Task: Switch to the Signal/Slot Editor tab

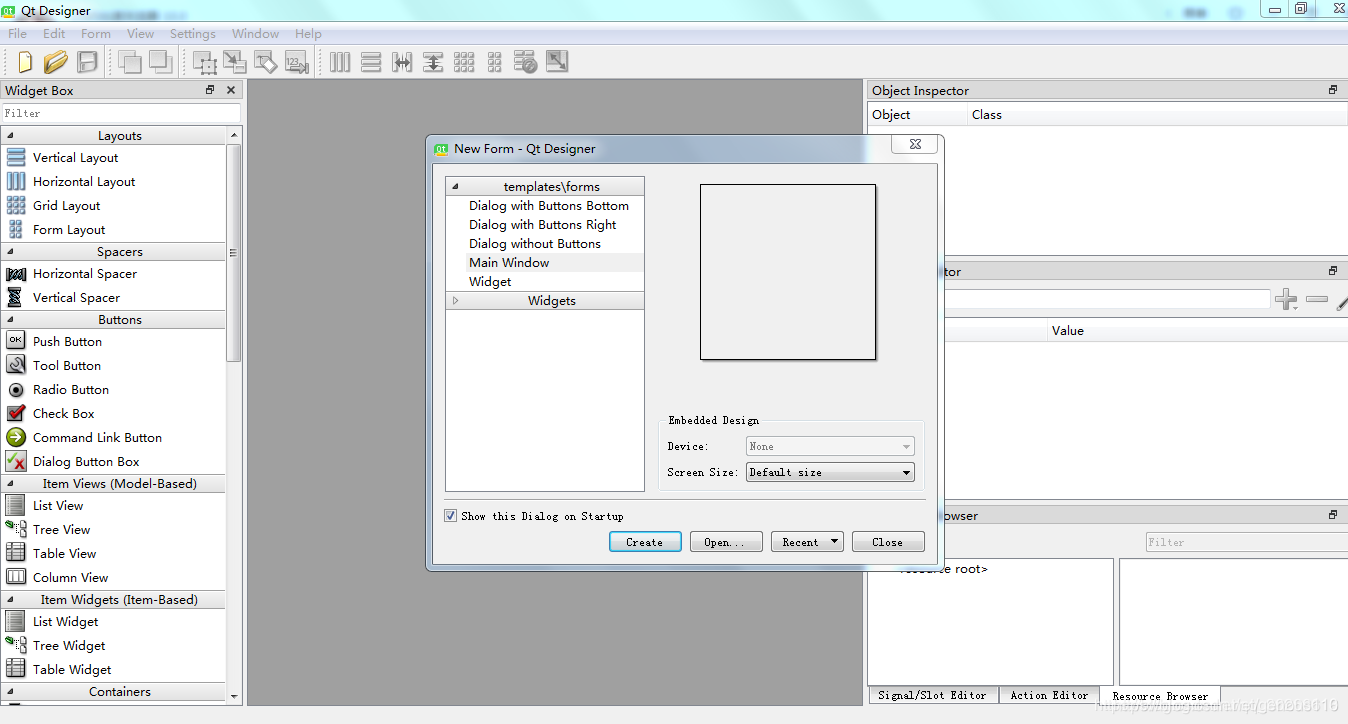Action: click(932, 695)
